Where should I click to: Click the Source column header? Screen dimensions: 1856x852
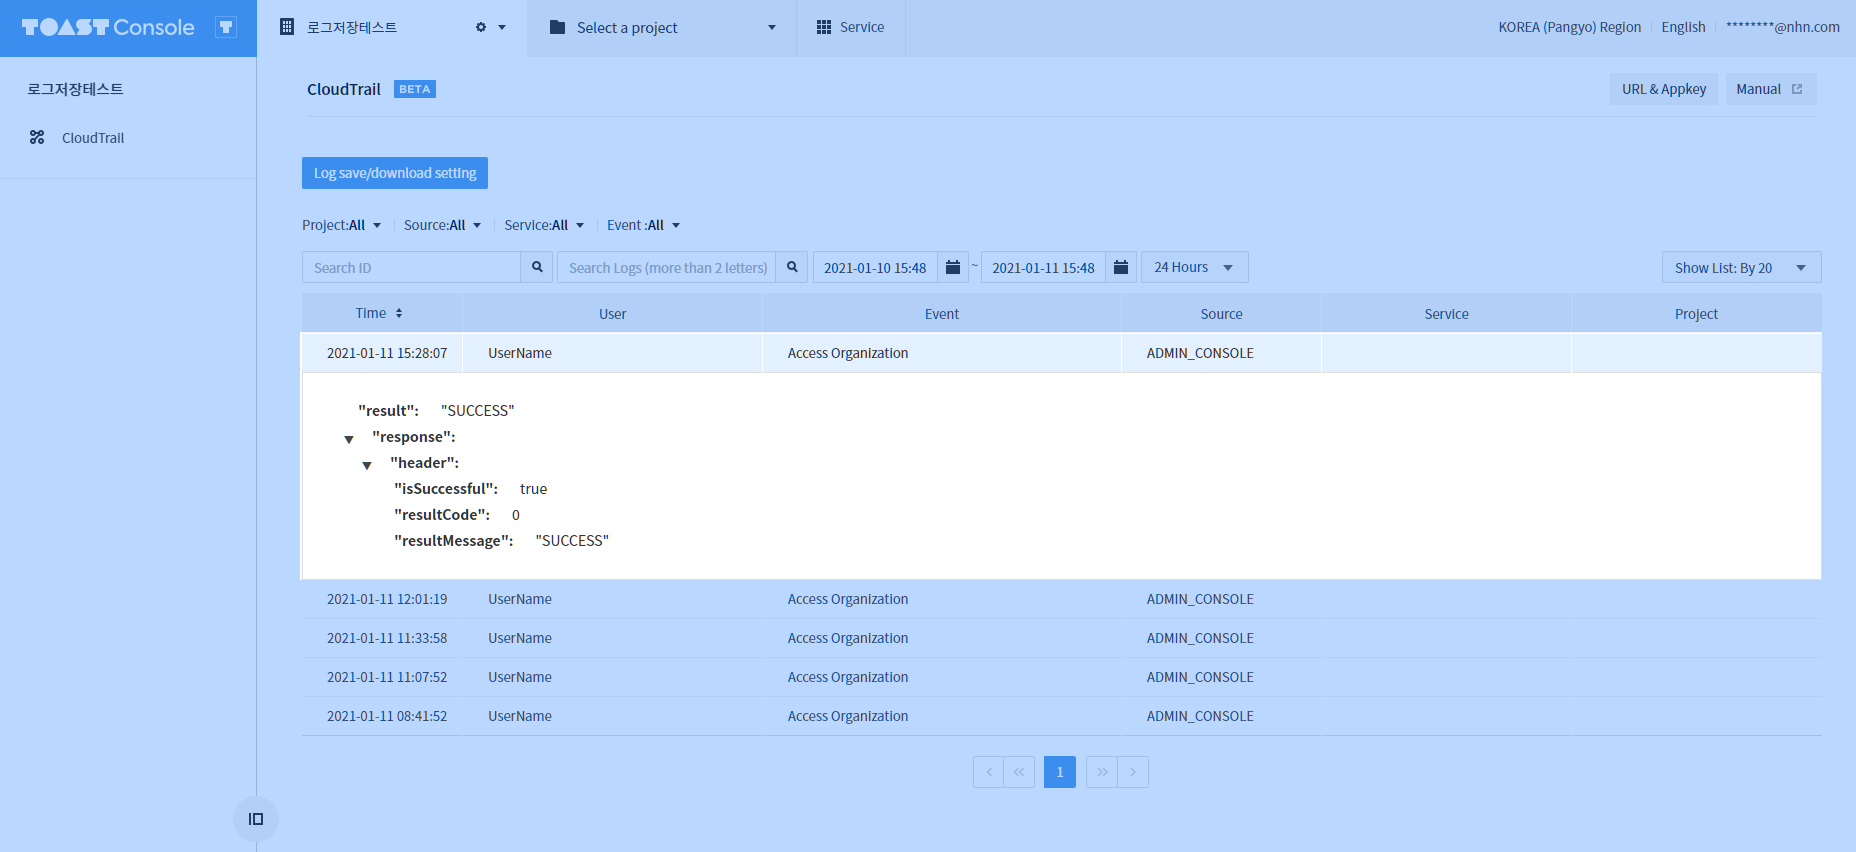pos(1221,314)
